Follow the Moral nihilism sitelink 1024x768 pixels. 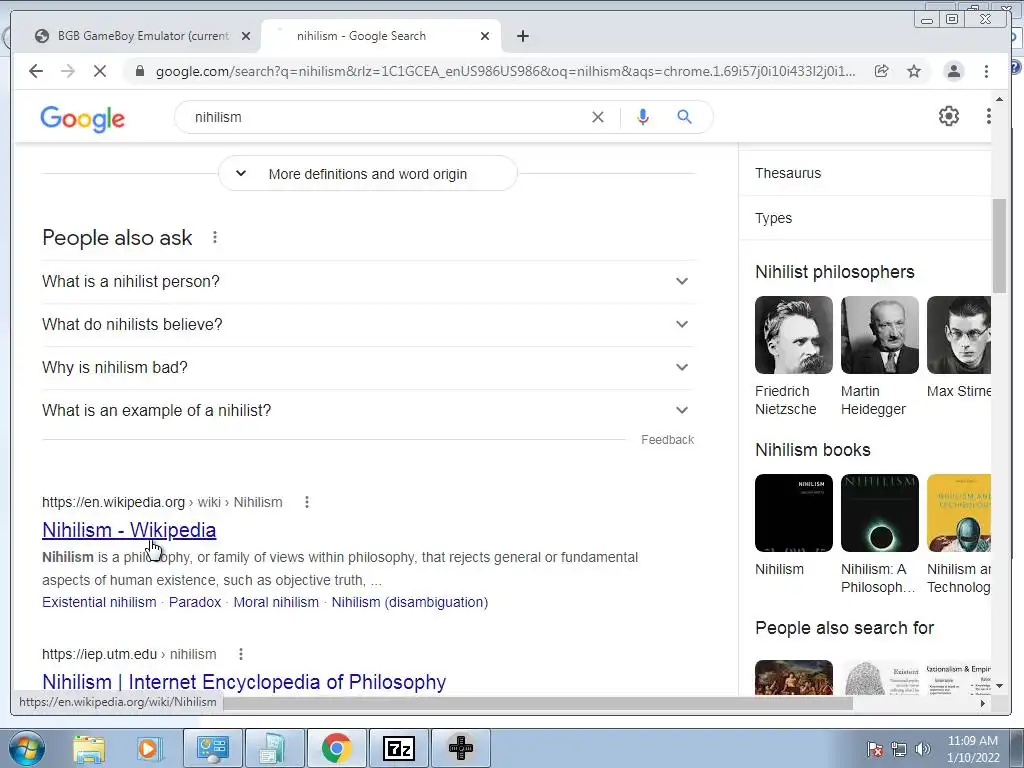click(276, 602)
